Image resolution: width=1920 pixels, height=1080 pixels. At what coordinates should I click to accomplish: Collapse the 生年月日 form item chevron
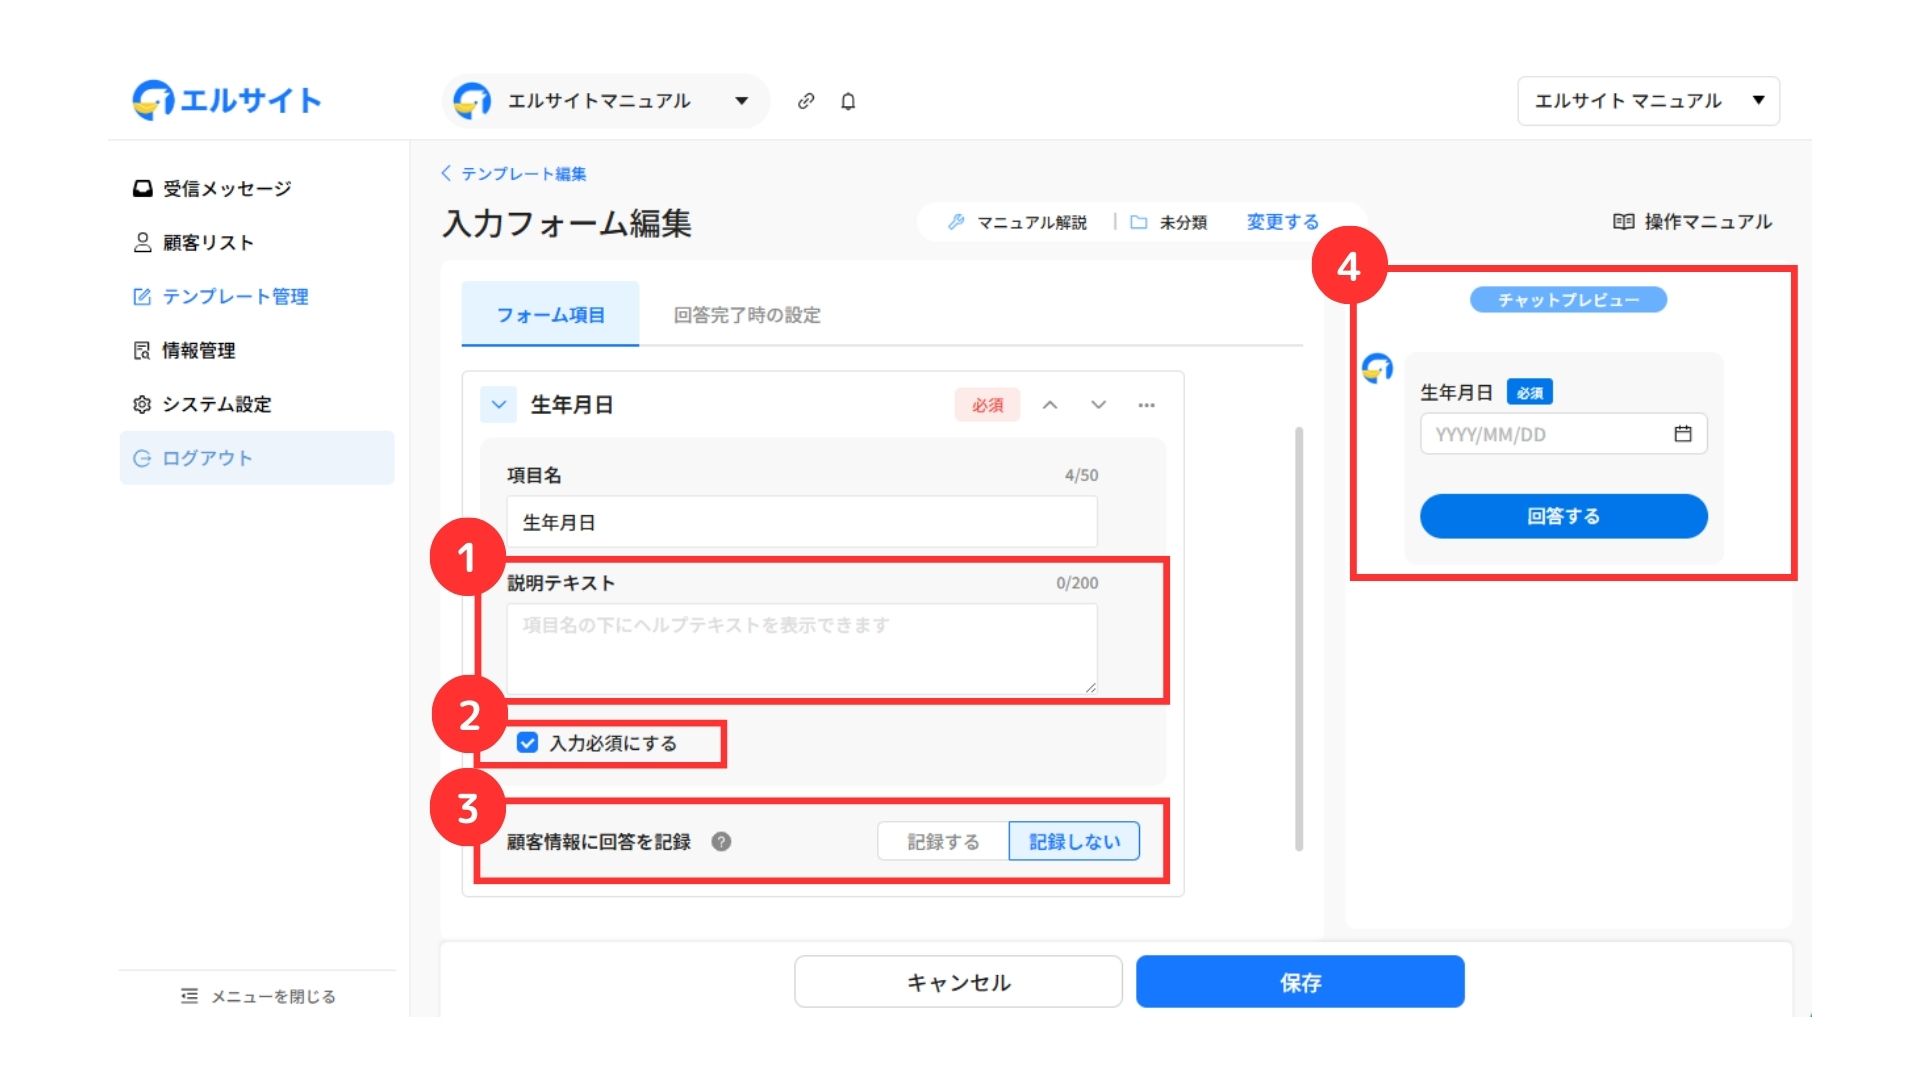(x=498, y=405)
